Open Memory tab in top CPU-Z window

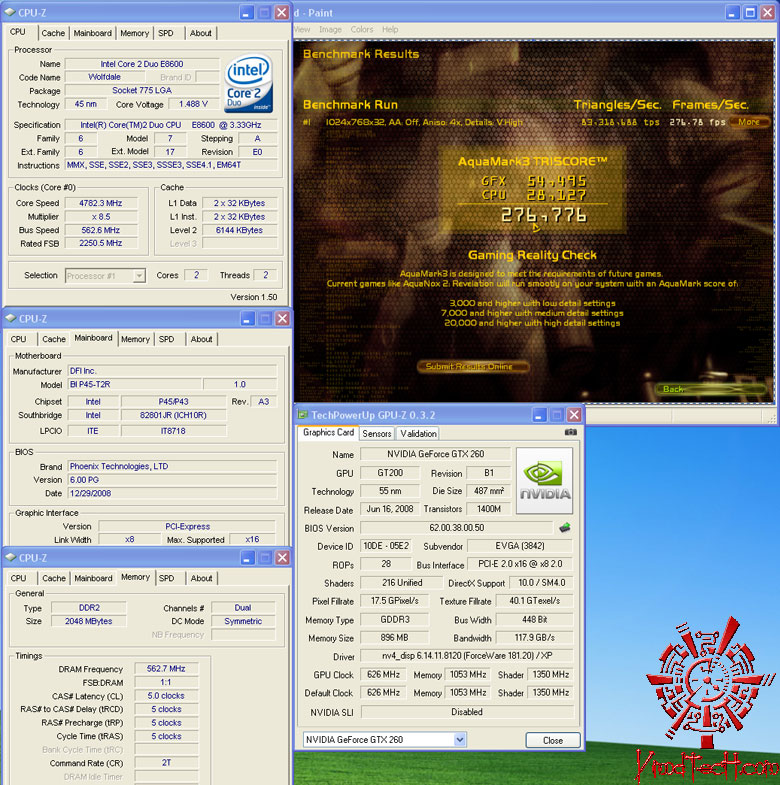[135, 33]
